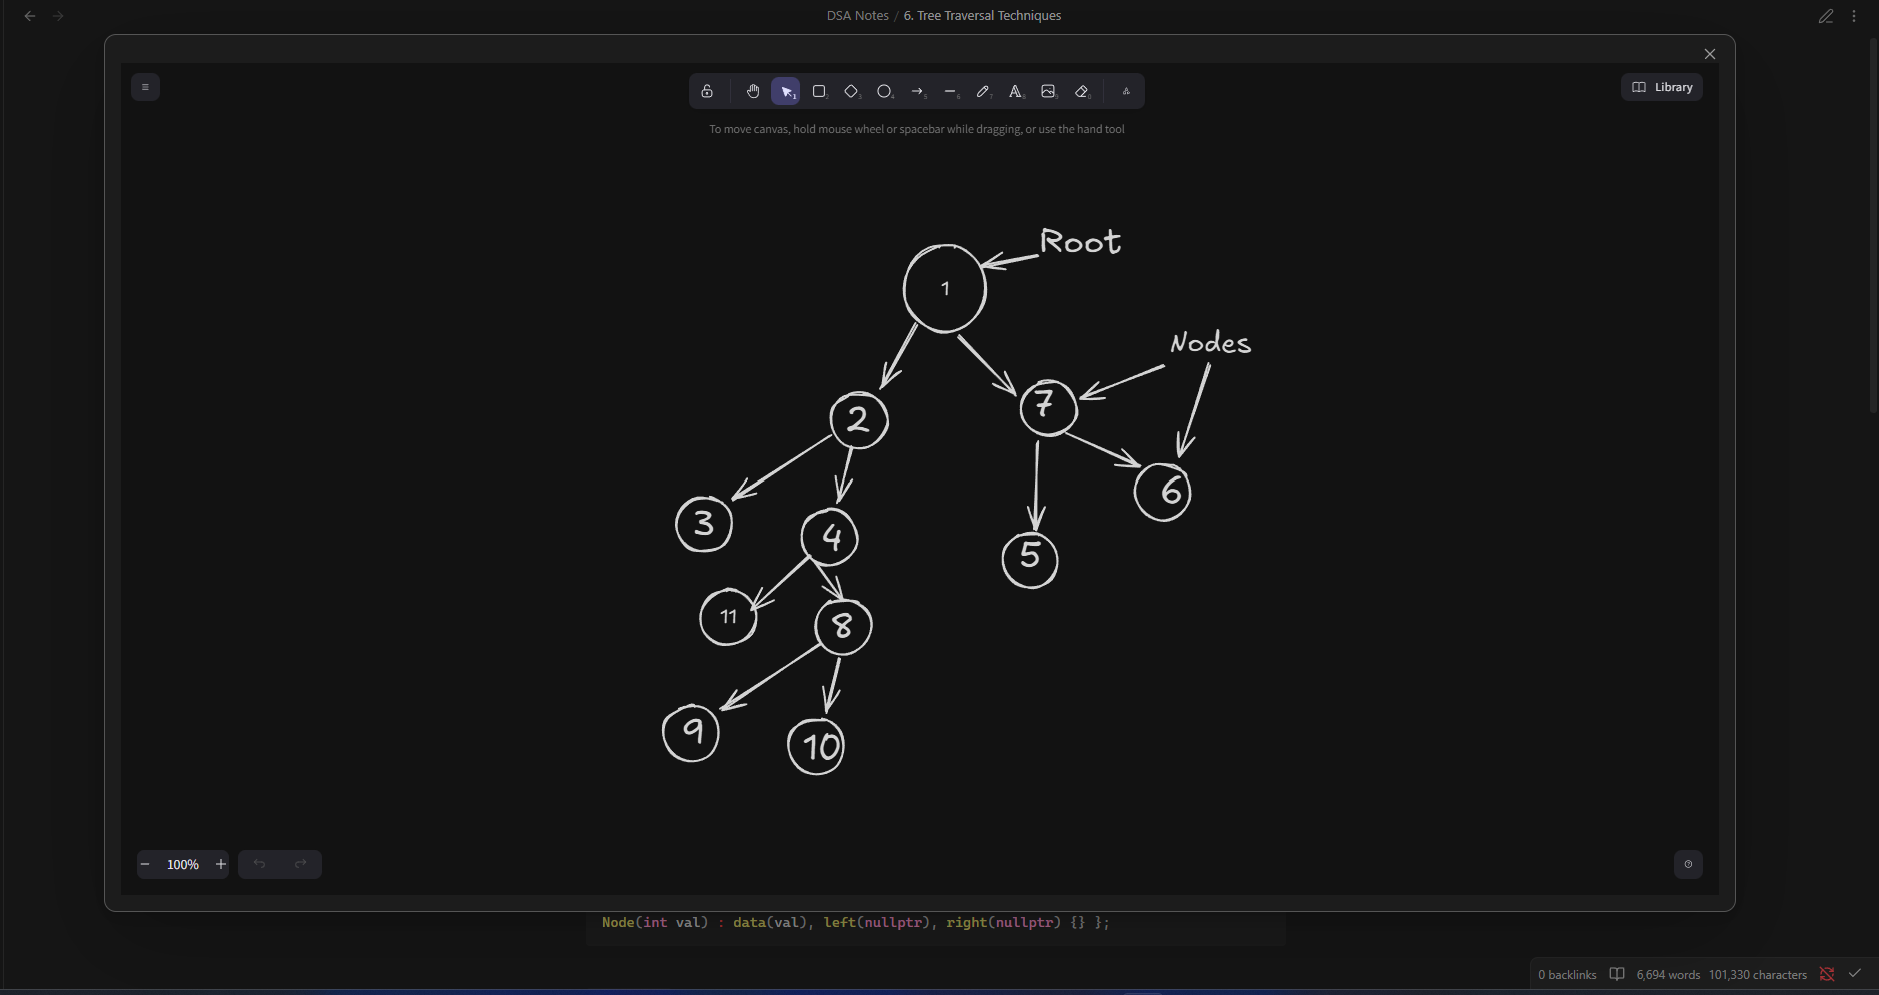Image resolution: width=1879 pixels, height=995 pixels.
Task: Select the tree node circle 2
Action: pyautogui.click(x=859, y=420)
